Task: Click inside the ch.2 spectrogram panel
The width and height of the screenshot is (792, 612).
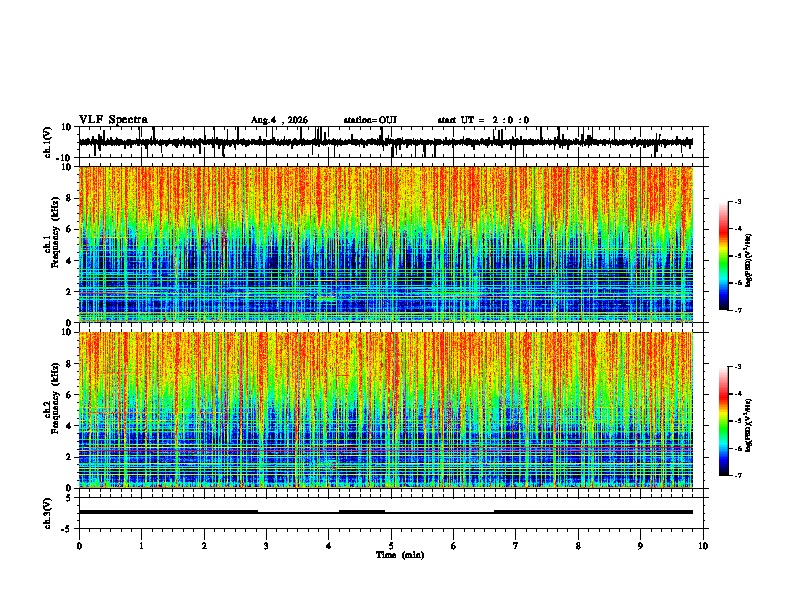Action: tap(385, 410)
